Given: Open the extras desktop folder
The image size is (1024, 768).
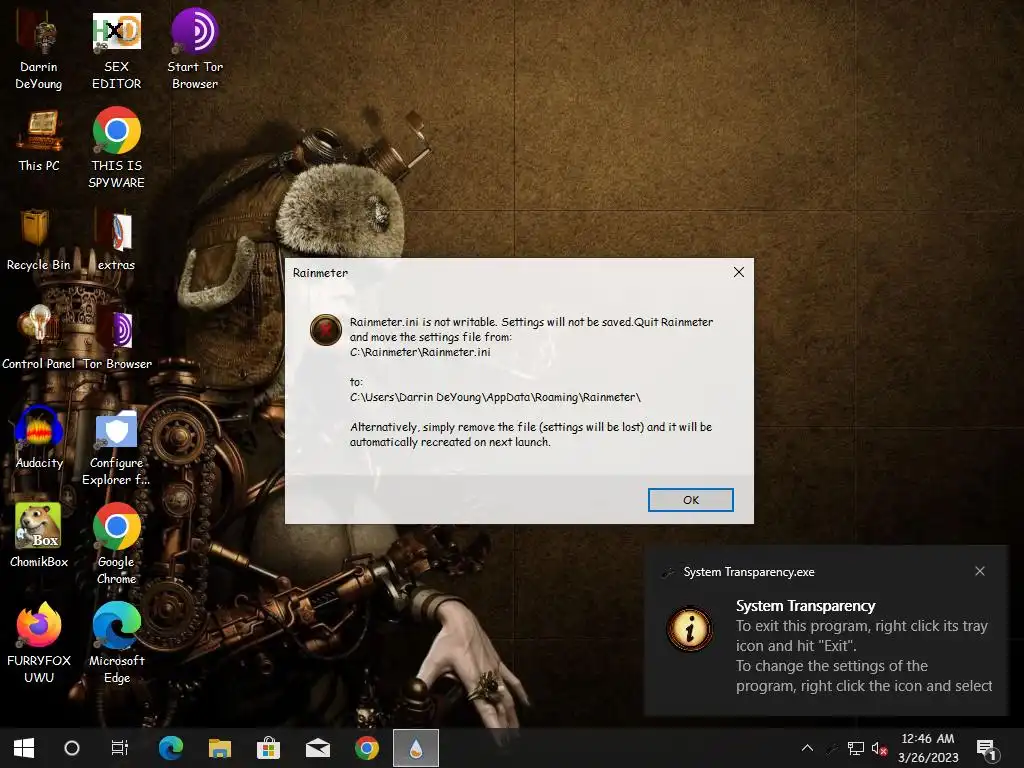Looking at the screenshot, I should point(116,240).
